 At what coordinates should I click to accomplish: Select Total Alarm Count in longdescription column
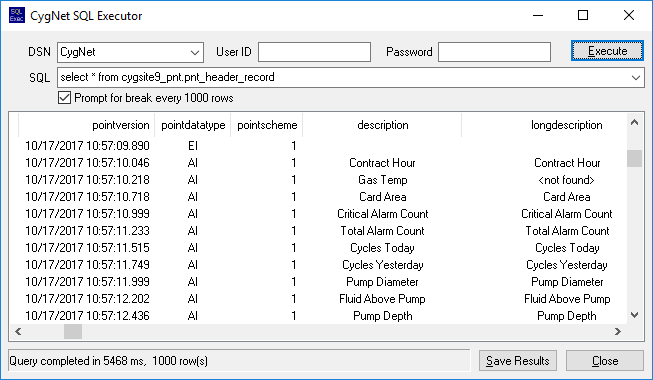[567, 231]
